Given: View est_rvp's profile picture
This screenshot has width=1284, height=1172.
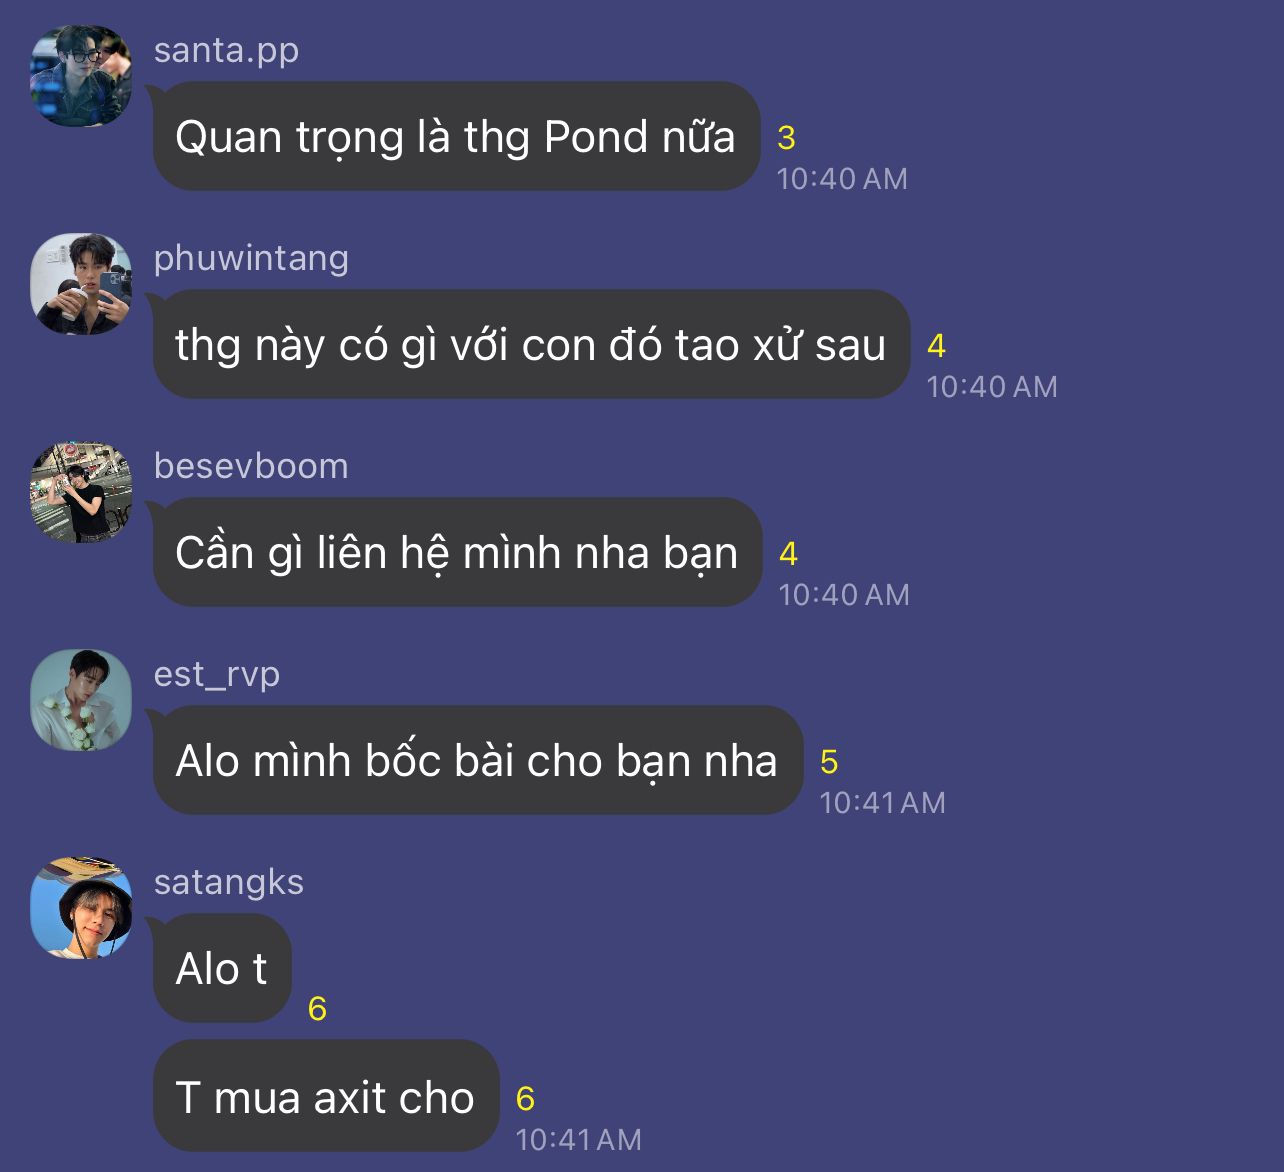Looking at the screenshot, I should click(81, 700).
